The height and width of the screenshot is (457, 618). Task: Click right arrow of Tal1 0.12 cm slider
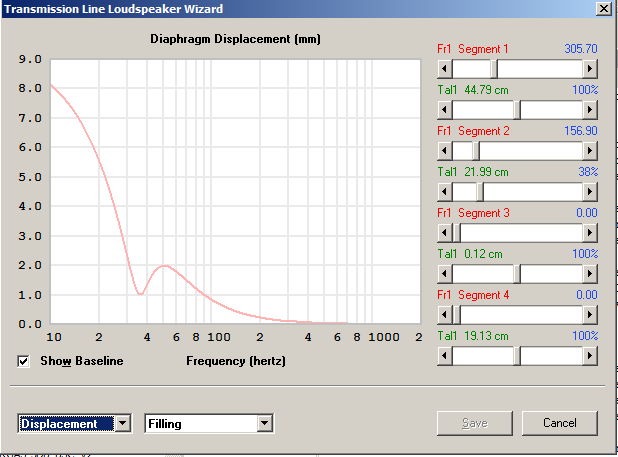tap(590, 274)
